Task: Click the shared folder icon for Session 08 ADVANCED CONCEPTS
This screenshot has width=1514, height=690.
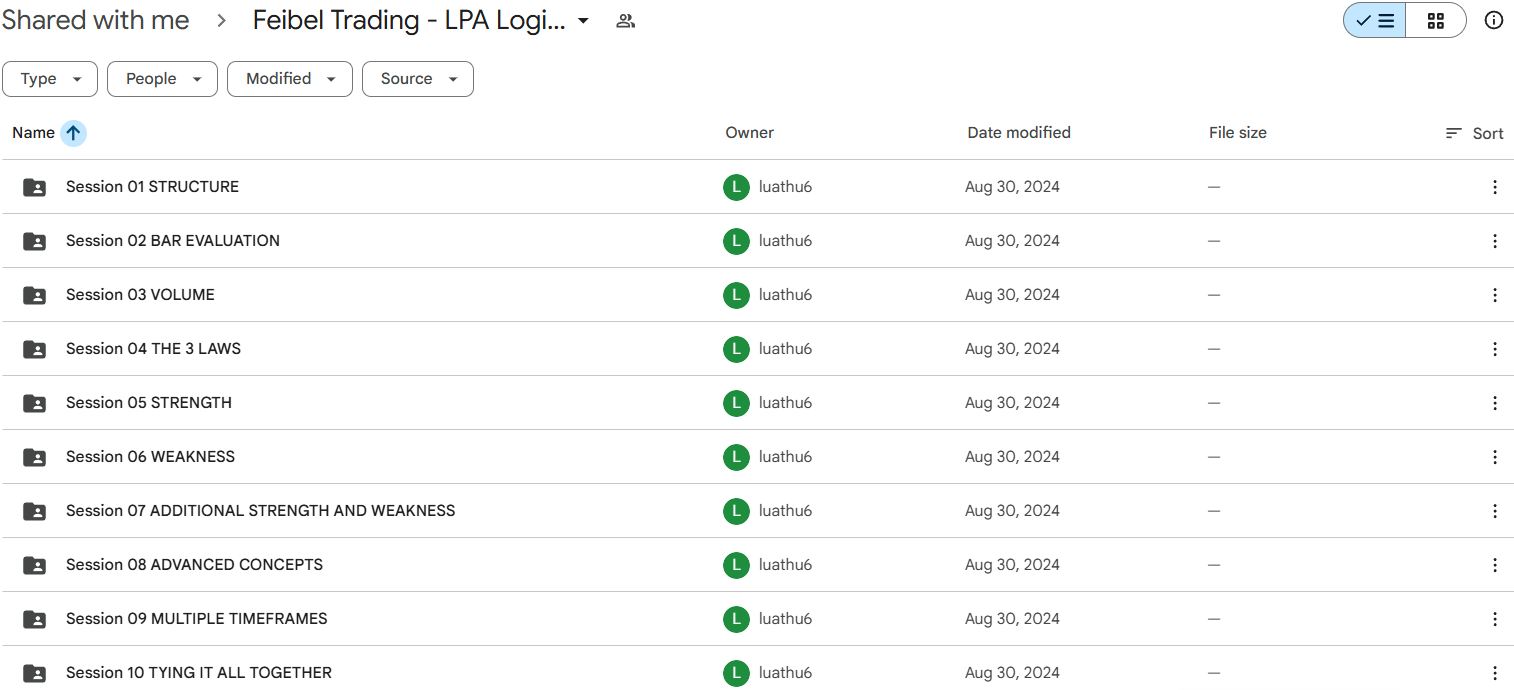Action: 34,565
